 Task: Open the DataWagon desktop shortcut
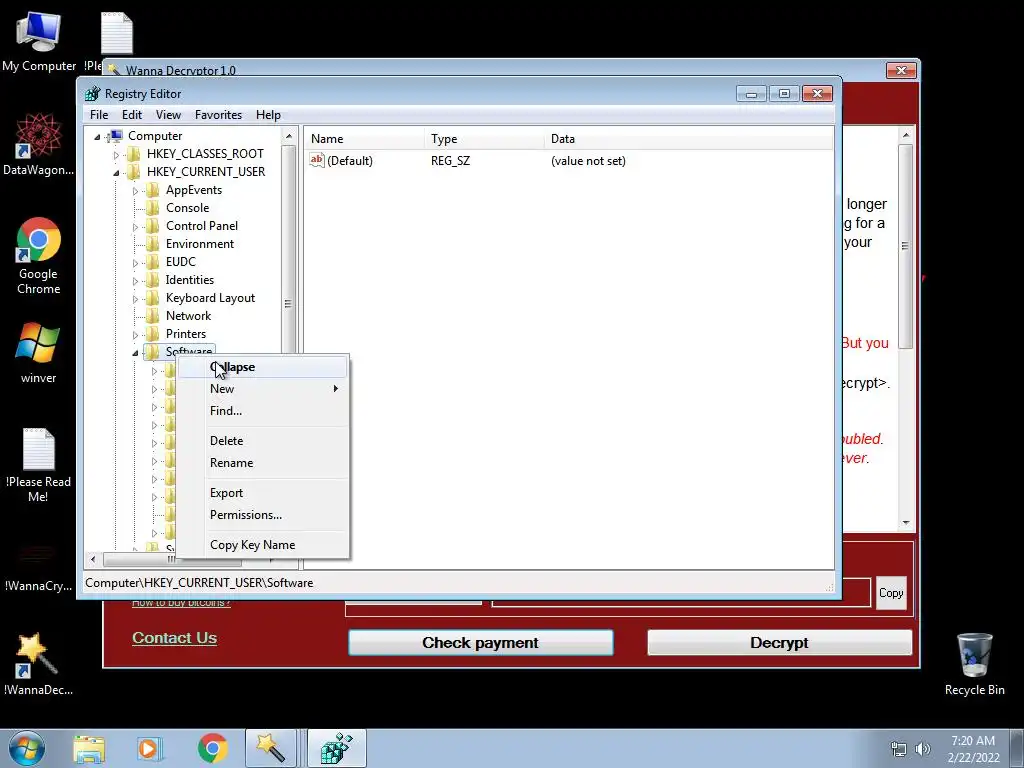38,144
